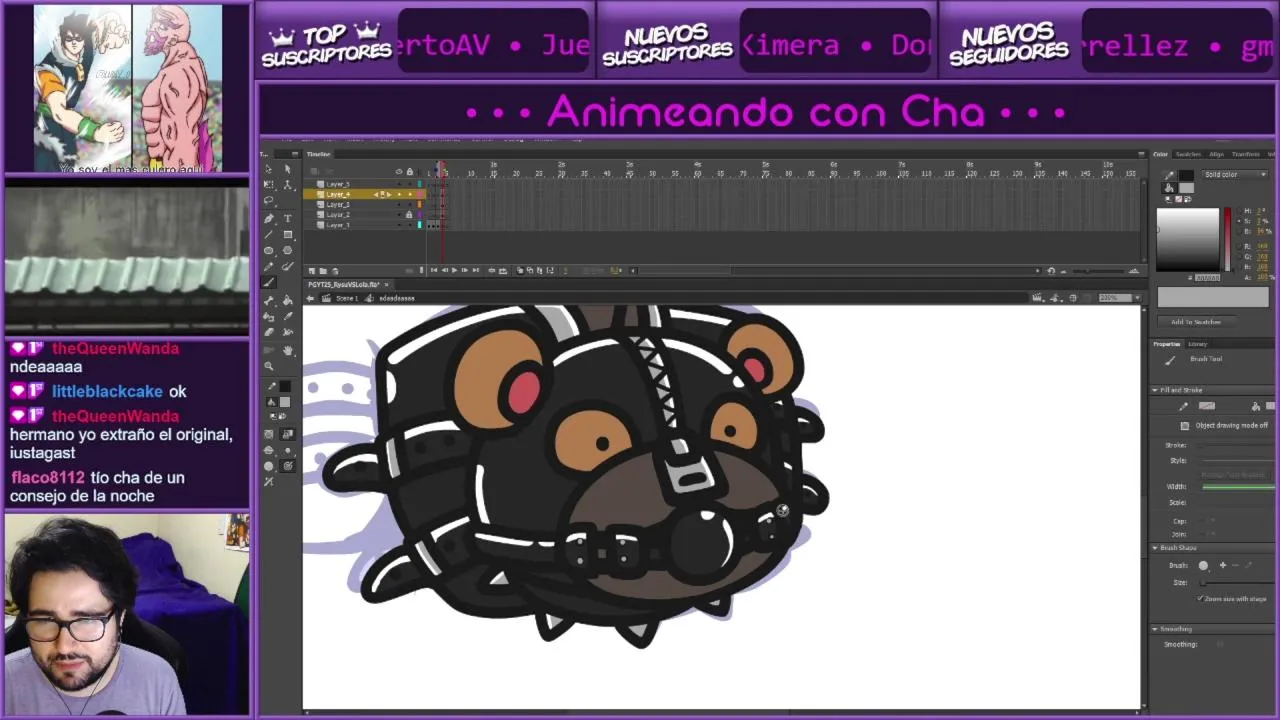Toggle Object drawing mode button
The image size is (1280, 720).
click(1185, 425)
